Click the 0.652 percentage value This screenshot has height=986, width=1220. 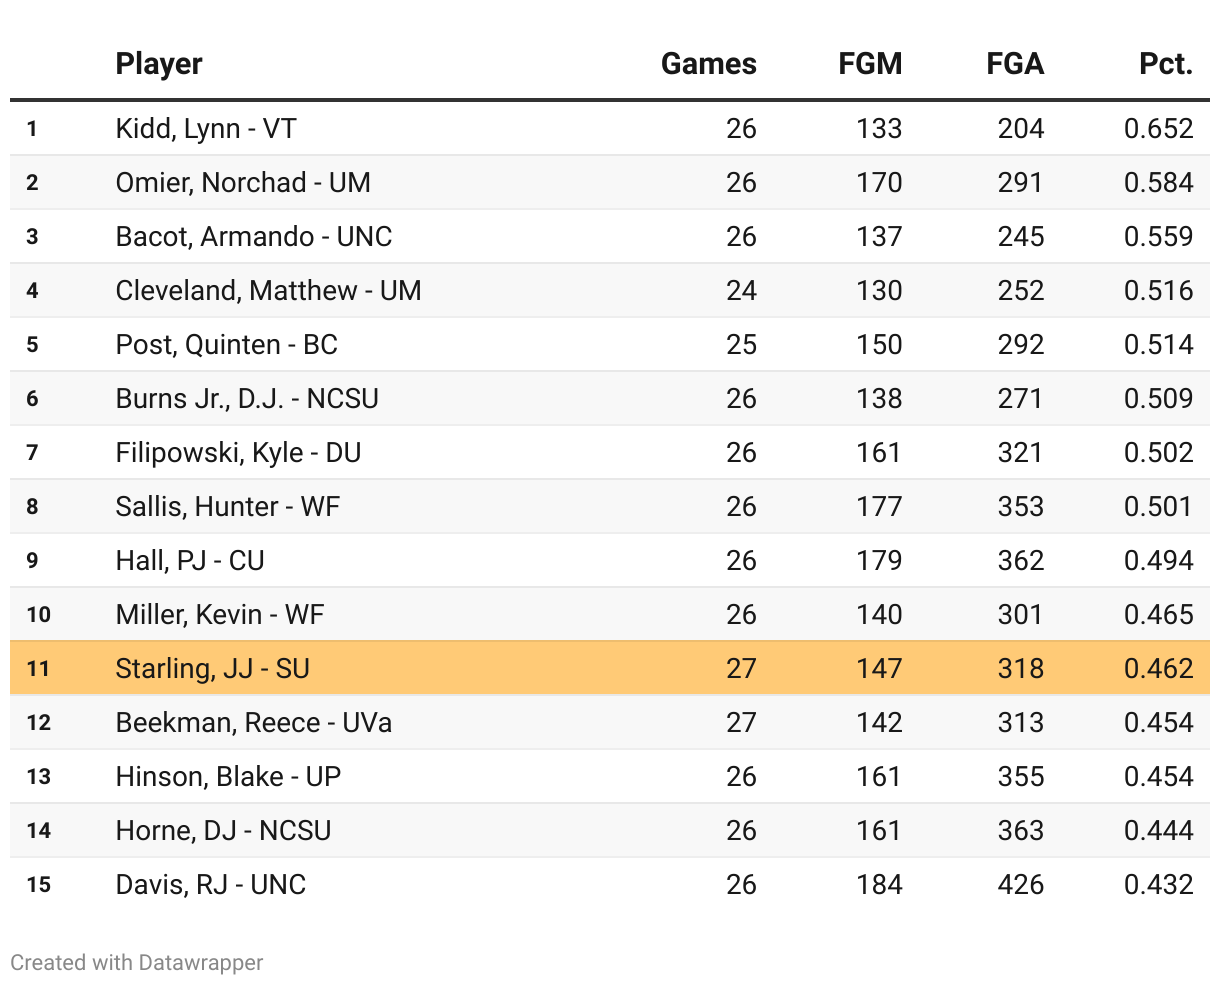1158,128
